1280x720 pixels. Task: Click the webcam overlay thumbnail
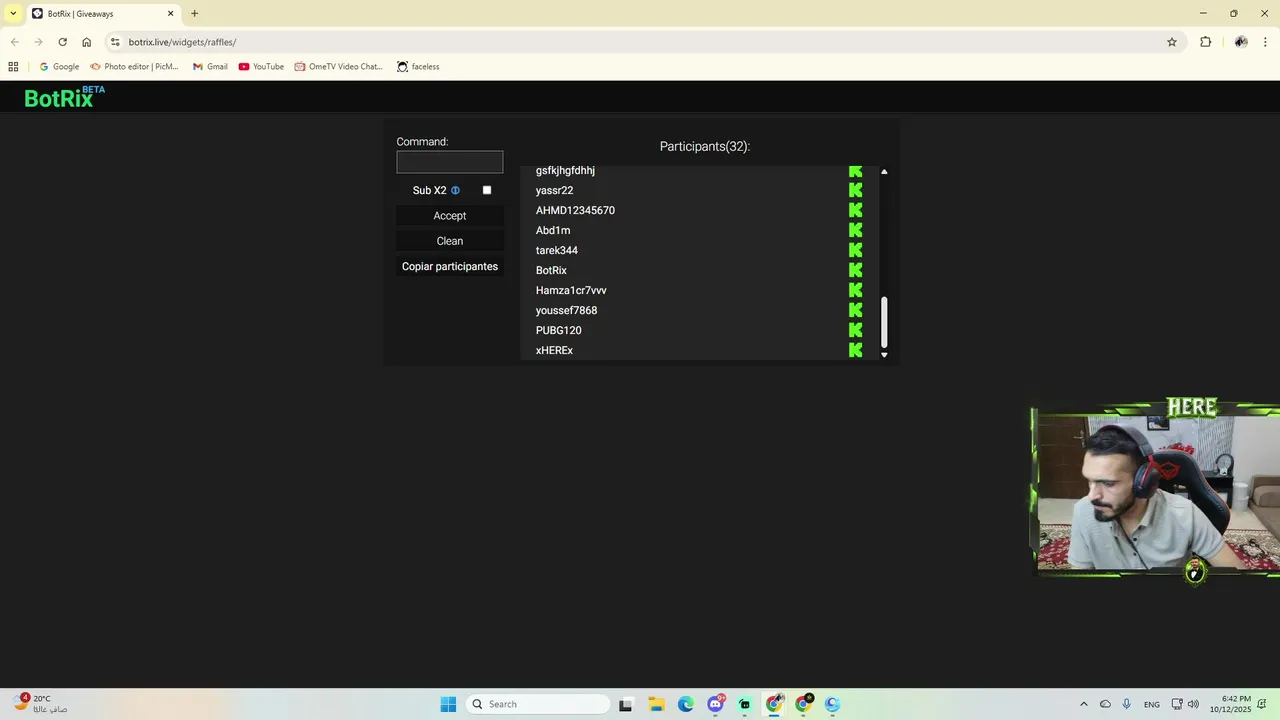click(x=1155, y=490)
